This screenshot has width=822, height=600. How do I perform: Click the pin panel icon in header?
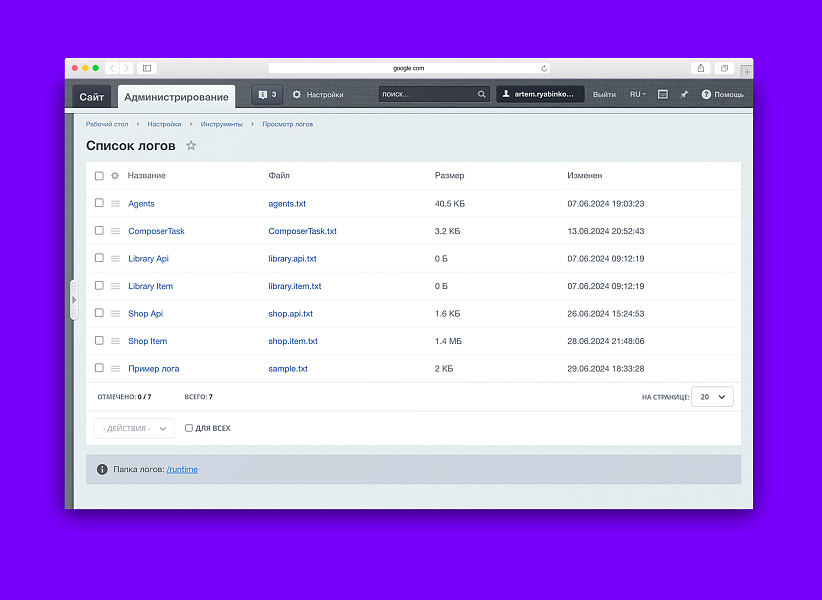[x=684, y=95]
